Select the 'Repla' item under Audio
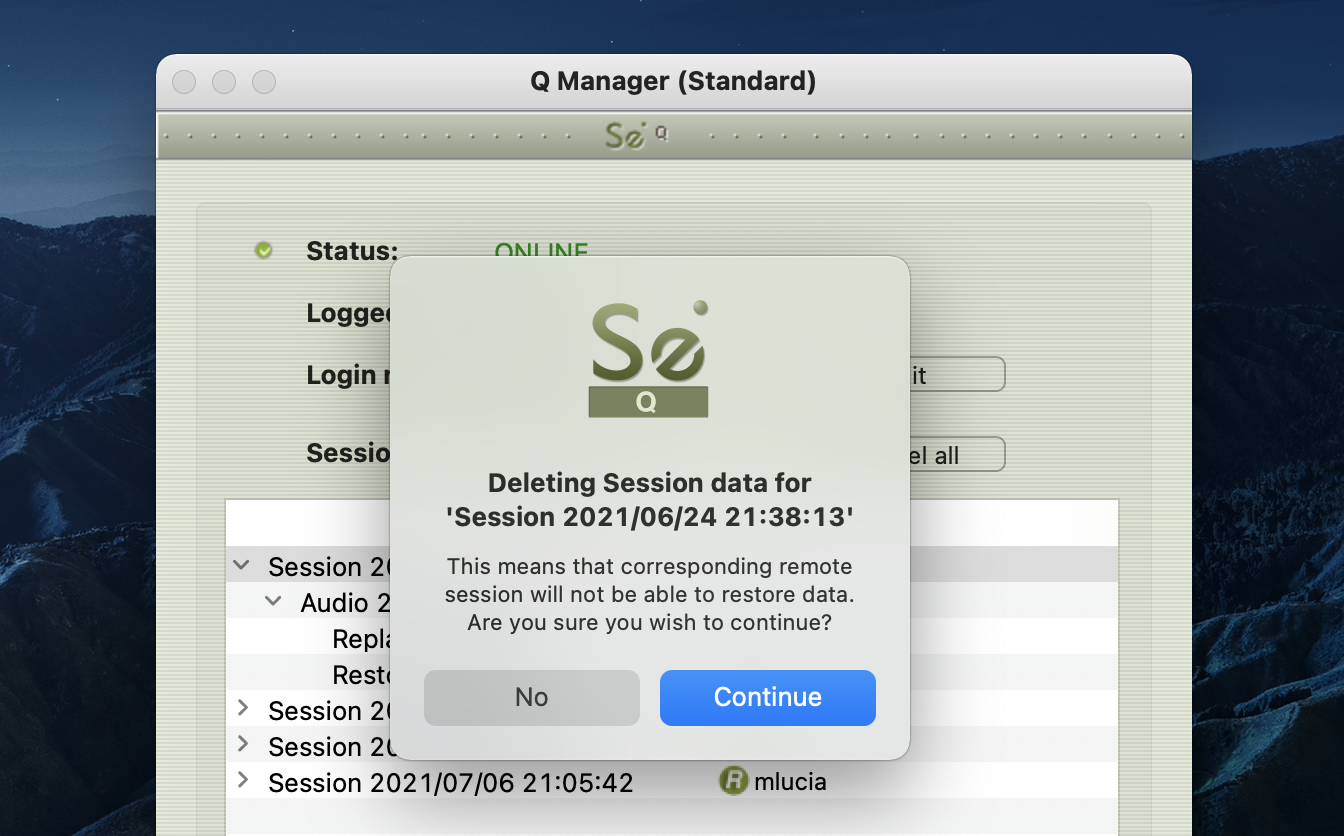 360,639
